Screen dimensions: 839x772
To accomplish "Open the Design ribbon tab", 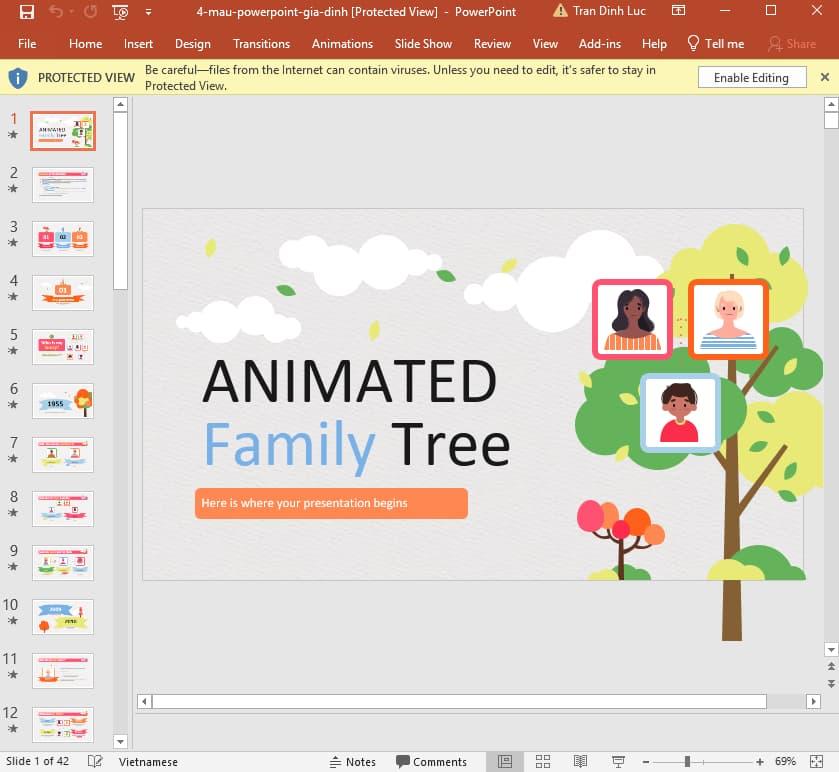I will pos(192,44).
